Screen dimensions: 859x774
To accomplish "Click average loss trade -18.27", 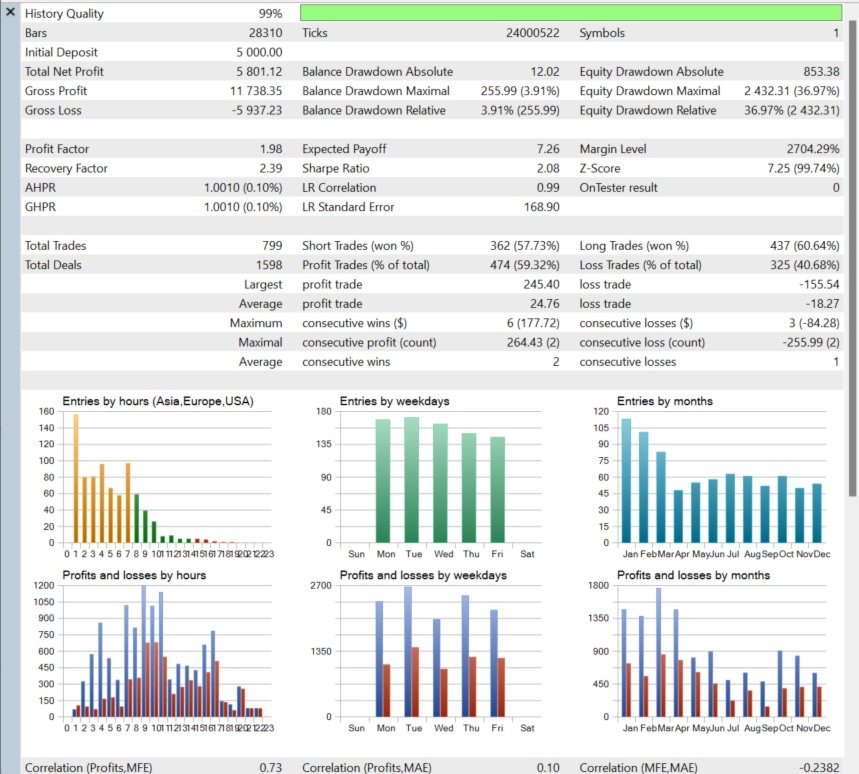I will pos(823,304).
